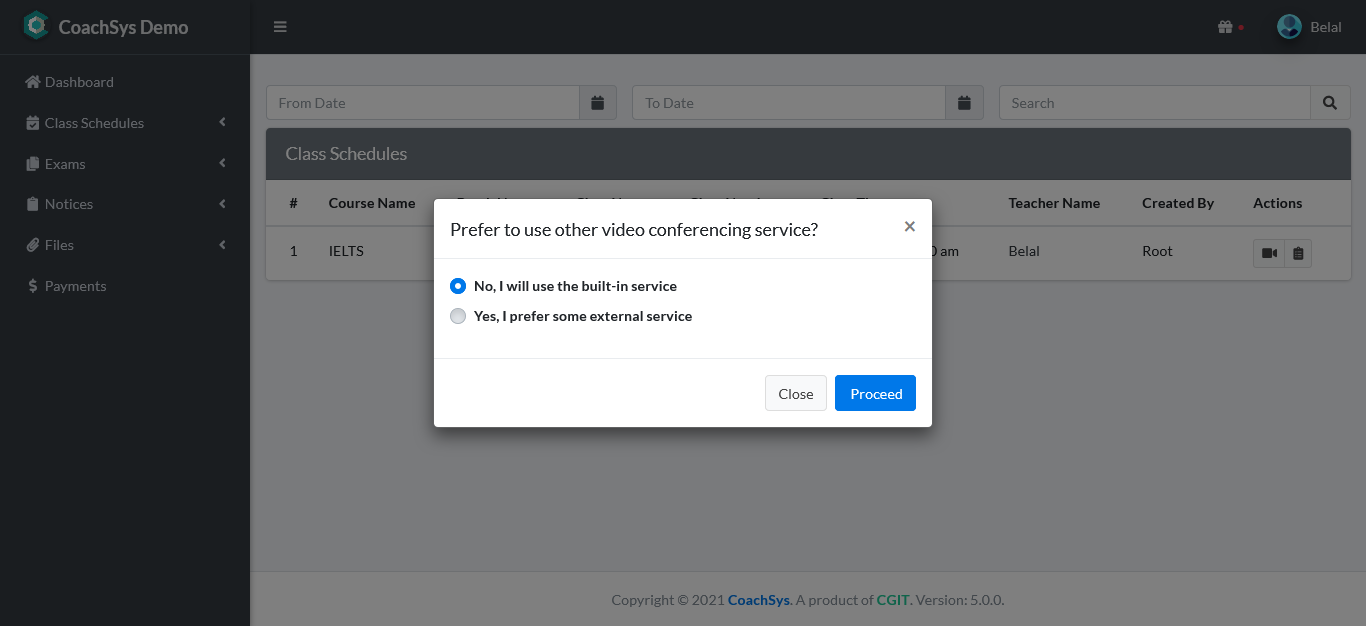Open the Belal profile avatar menu
Viewport: 1366px width, 626px height.
click(x=1289, y=26)
